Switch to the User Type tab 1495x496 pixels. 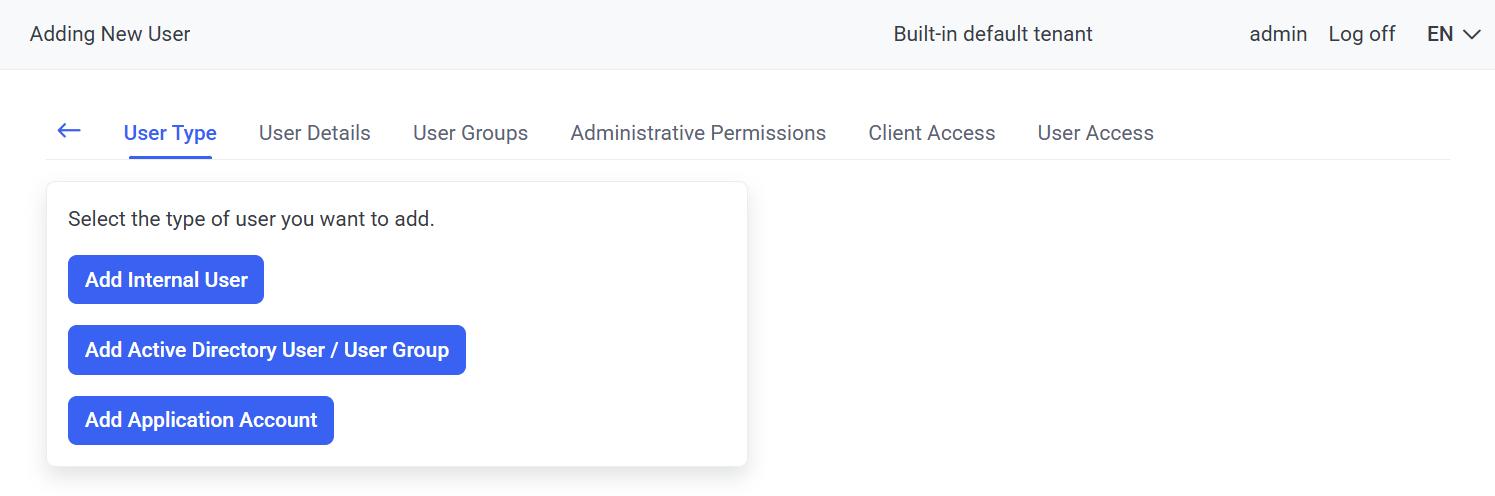[170, 133]
